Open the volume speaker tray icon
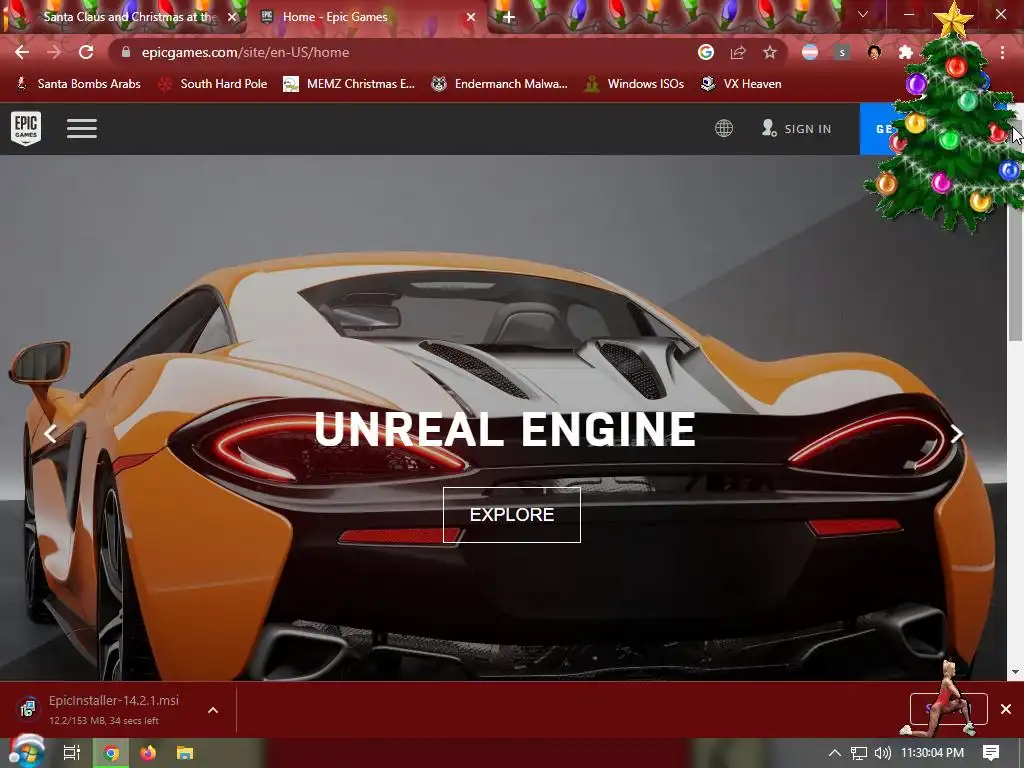This screenshot has width=1024, height=768. point(882,753)
